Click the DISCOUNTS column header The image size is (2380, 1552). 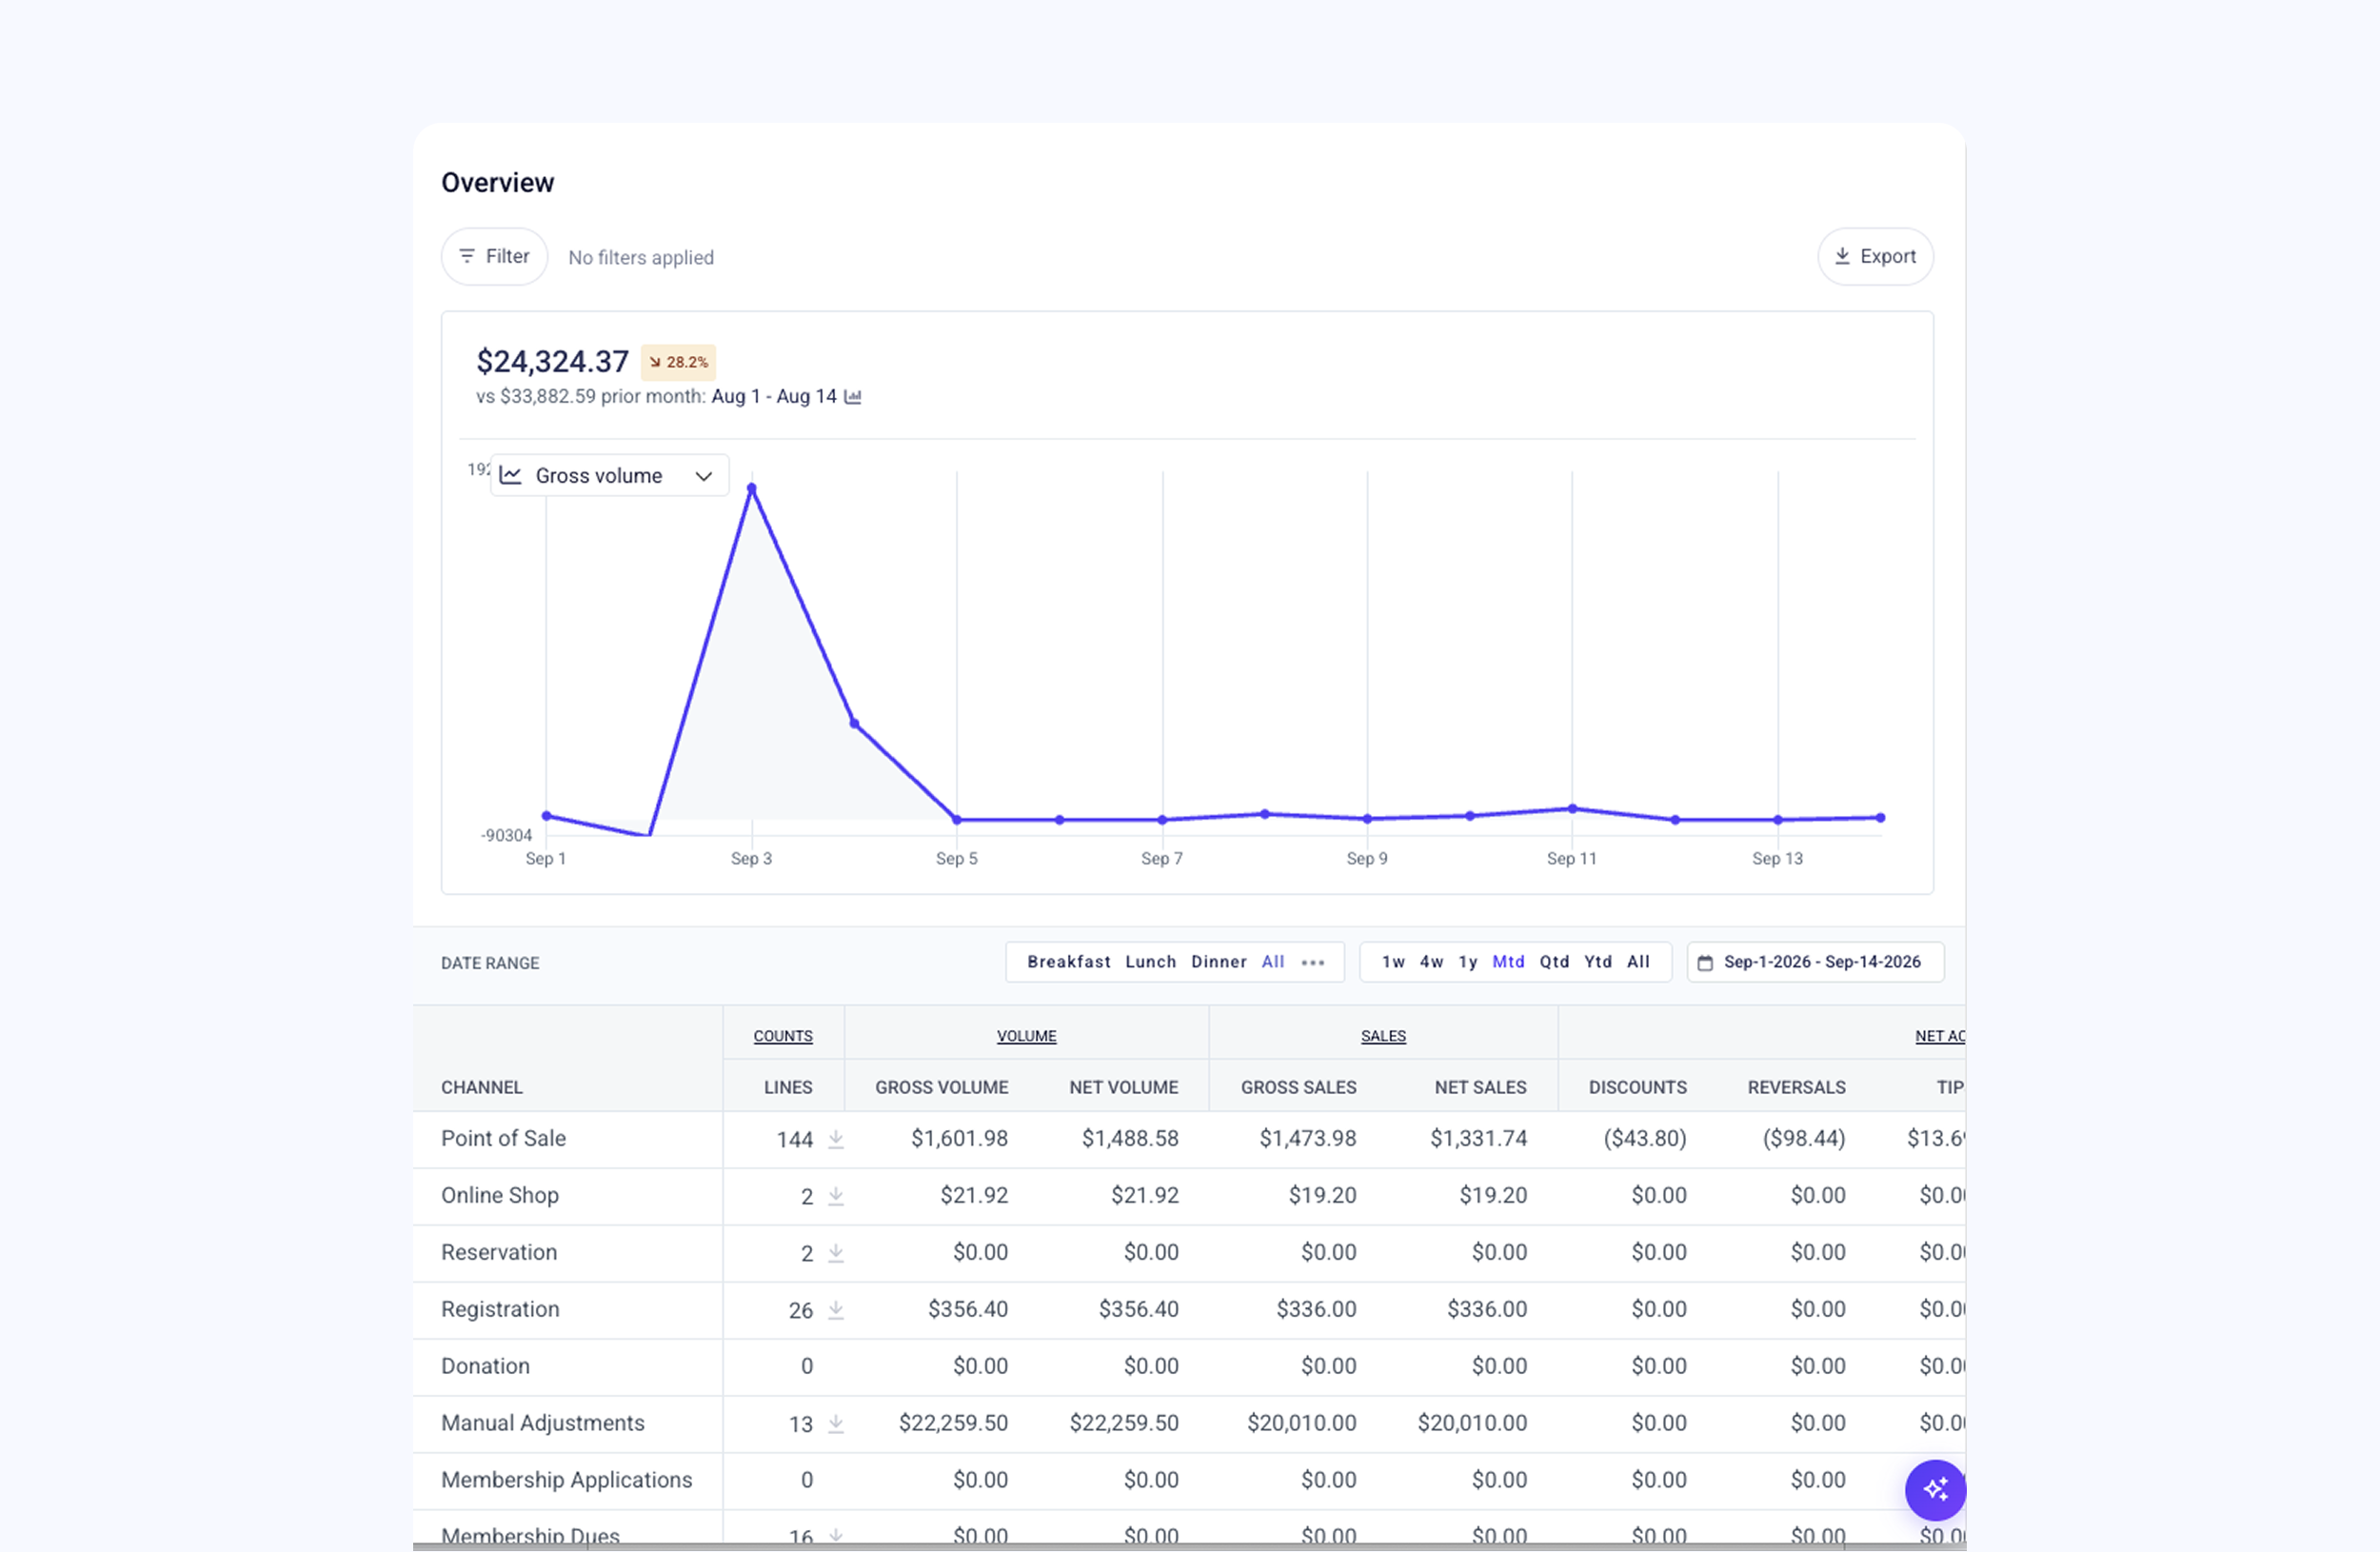1637,1087
